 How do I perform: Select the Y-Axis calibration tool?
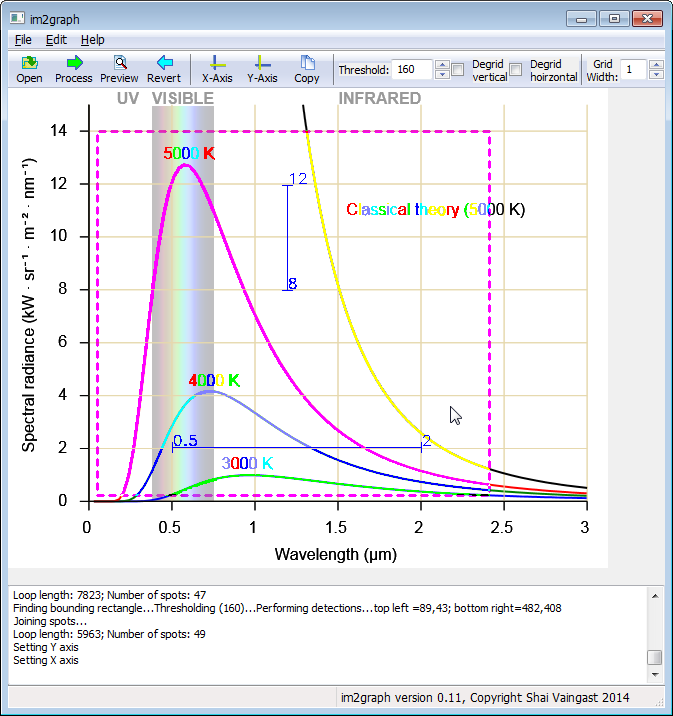(x=262, y=63)
